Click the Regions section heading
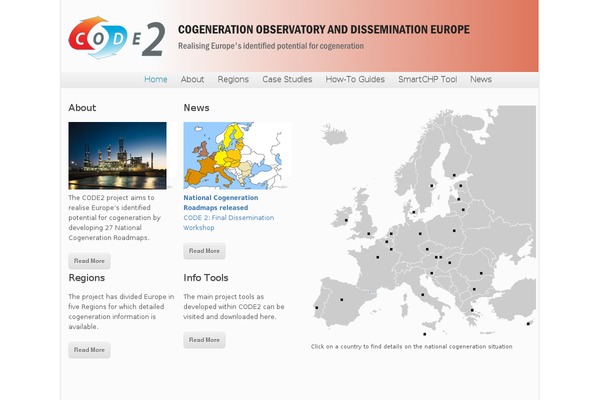This screenshot has height=400, width=600. 86,278
